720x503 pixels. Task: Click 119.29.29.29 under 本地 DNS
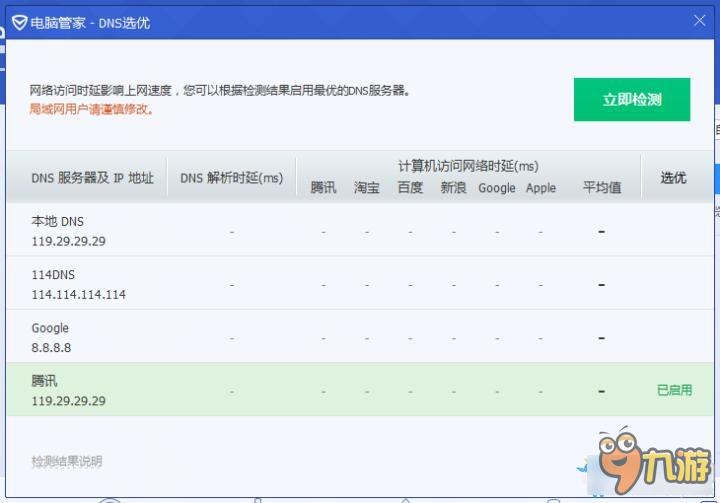tap(68, 241)
